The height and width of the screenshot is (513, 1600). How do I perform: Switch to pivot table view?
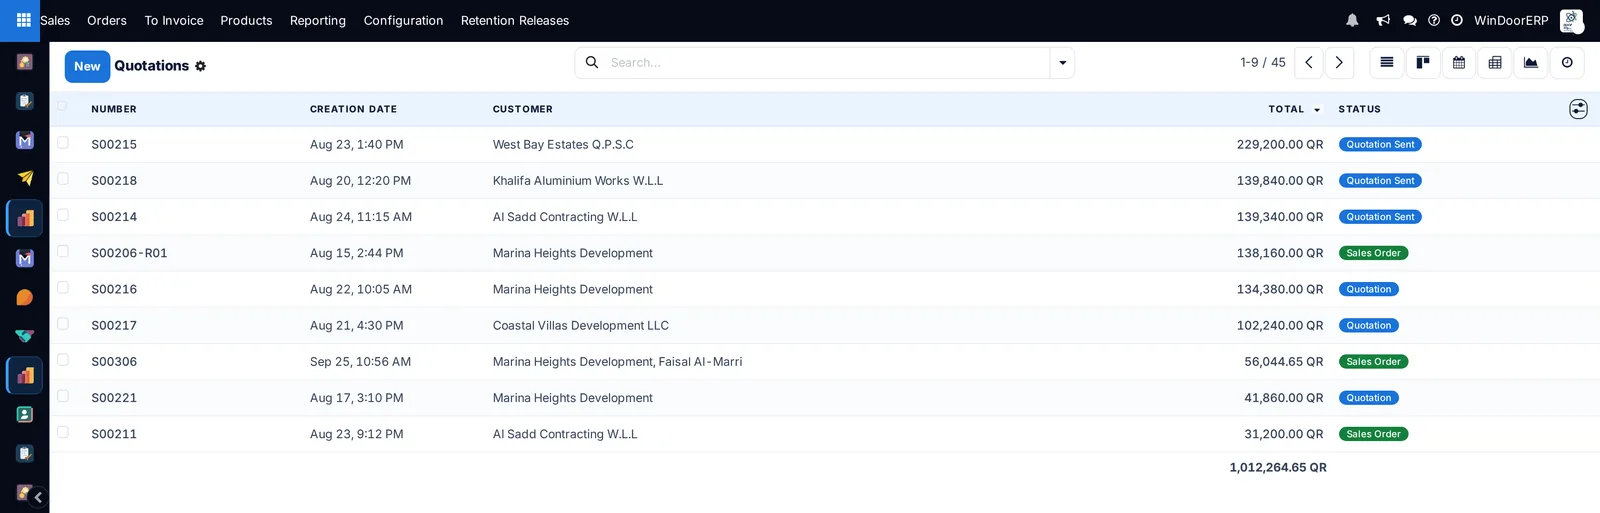click(1495, 62)
